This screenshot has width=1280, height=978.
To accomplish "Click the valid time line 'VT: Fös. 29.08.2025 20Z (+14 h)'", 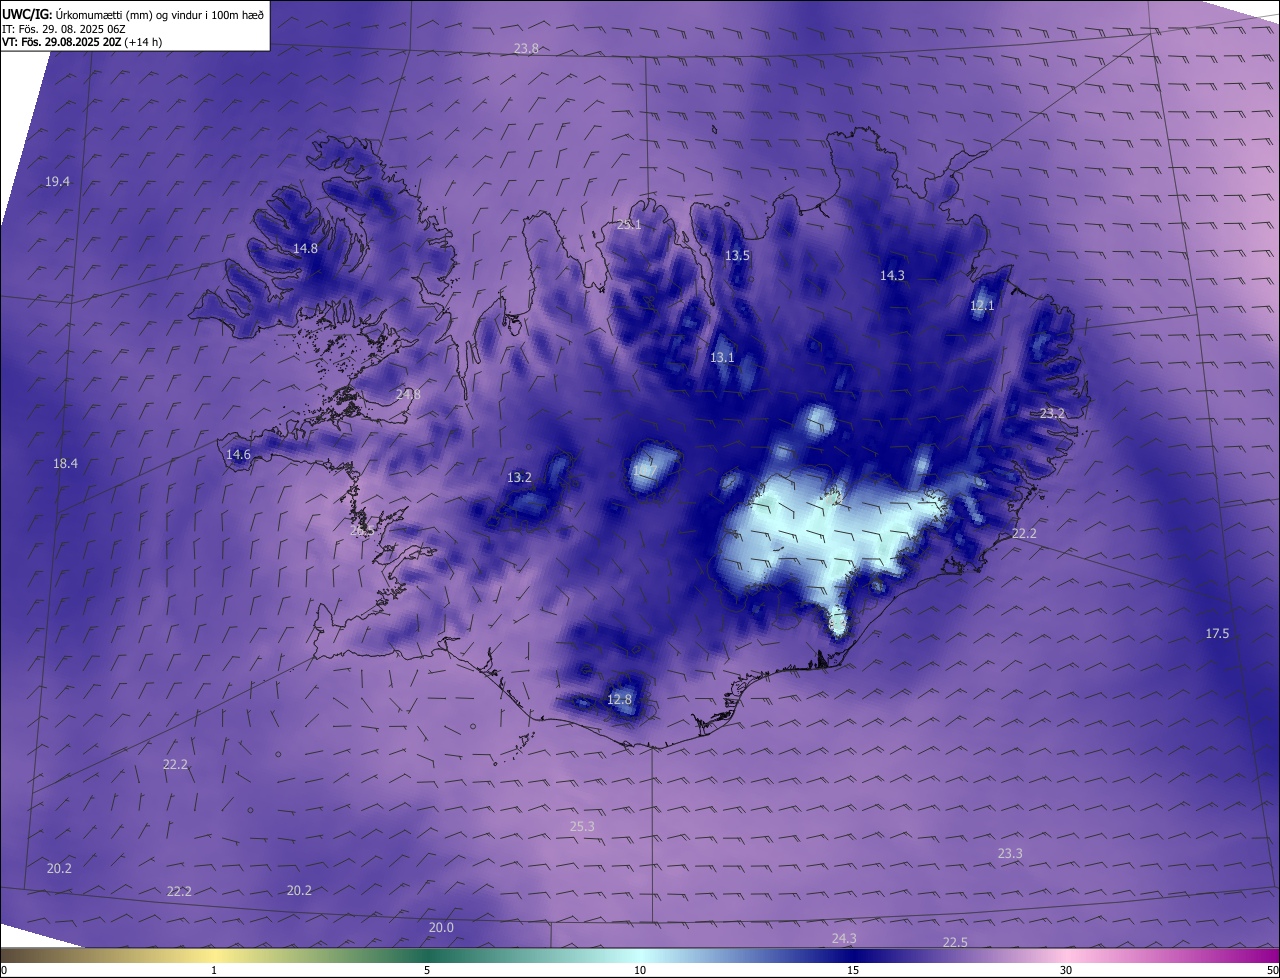I will pos(82,42).
